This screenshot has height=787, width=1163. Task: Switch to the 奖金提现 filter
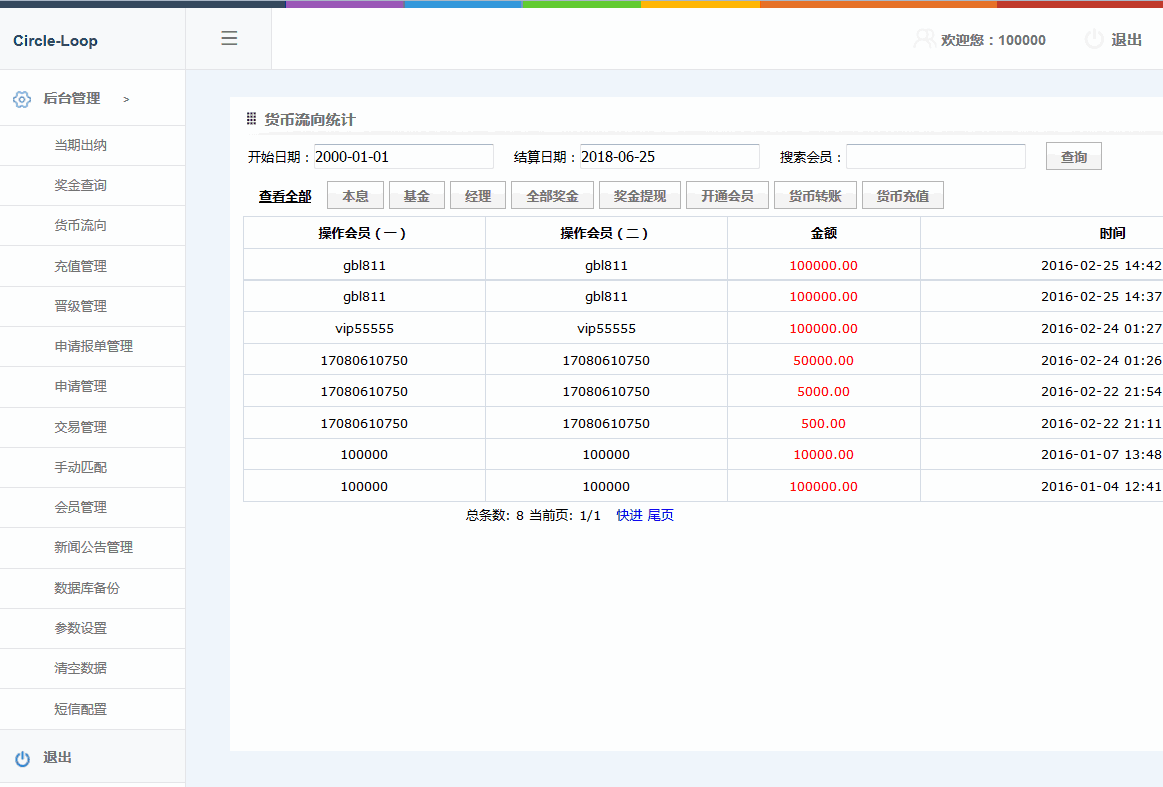[x=639, y=196]
